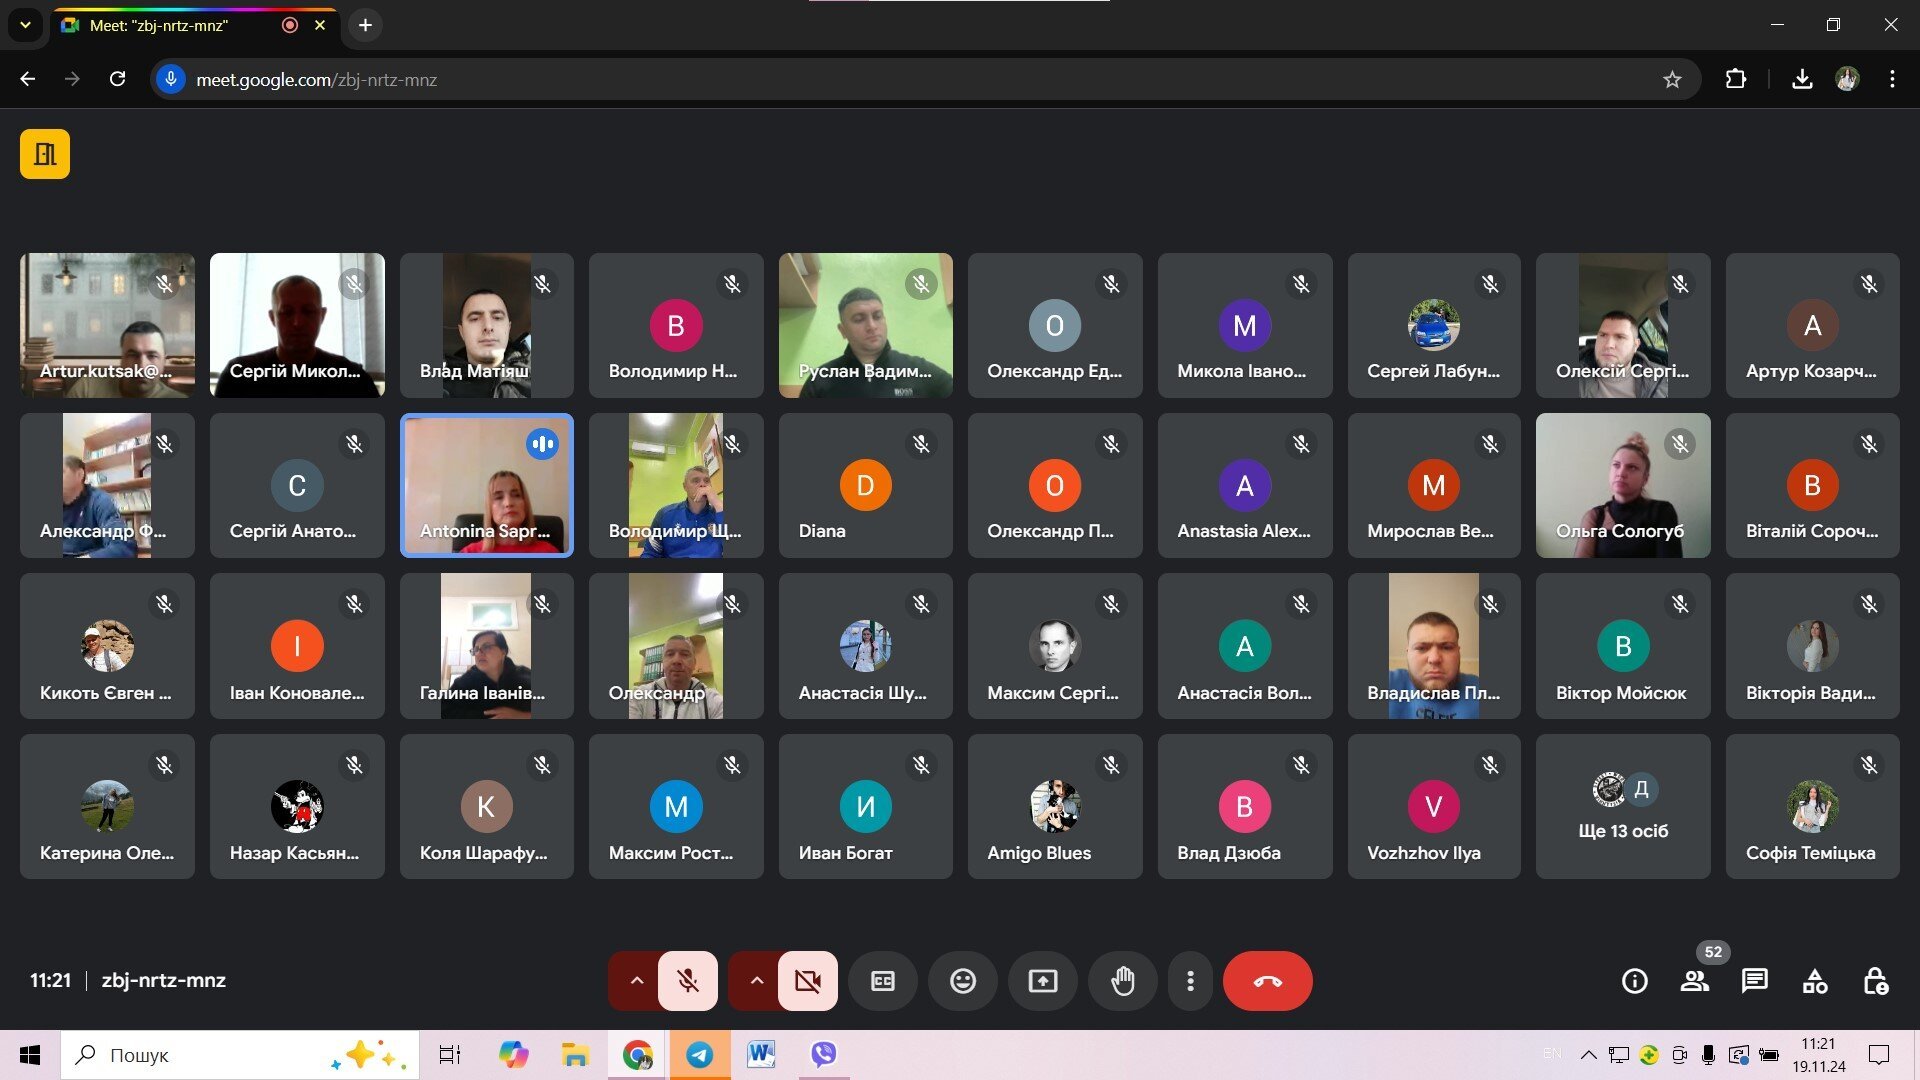Select Сергій Микол... video tile
This screenshot has width=1920, height=1080.
(297, 325)
